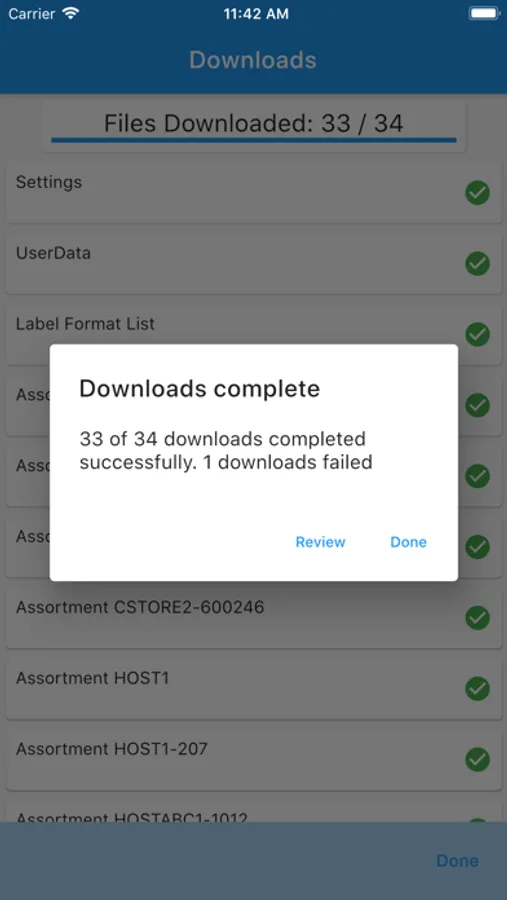Tap the Done link in the bottom bar
The height and width of the screenshot is (900, 507).
pos(458,860)
